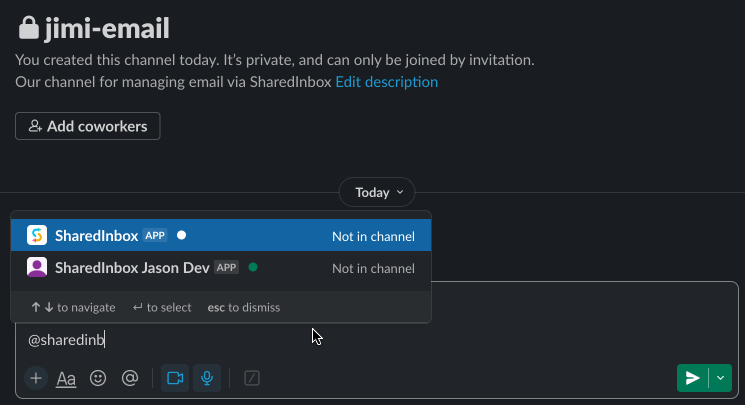Select SharedInbox app from mention suggestions
Viewport: 745px width, 405px height.
(x=221, y=235)
